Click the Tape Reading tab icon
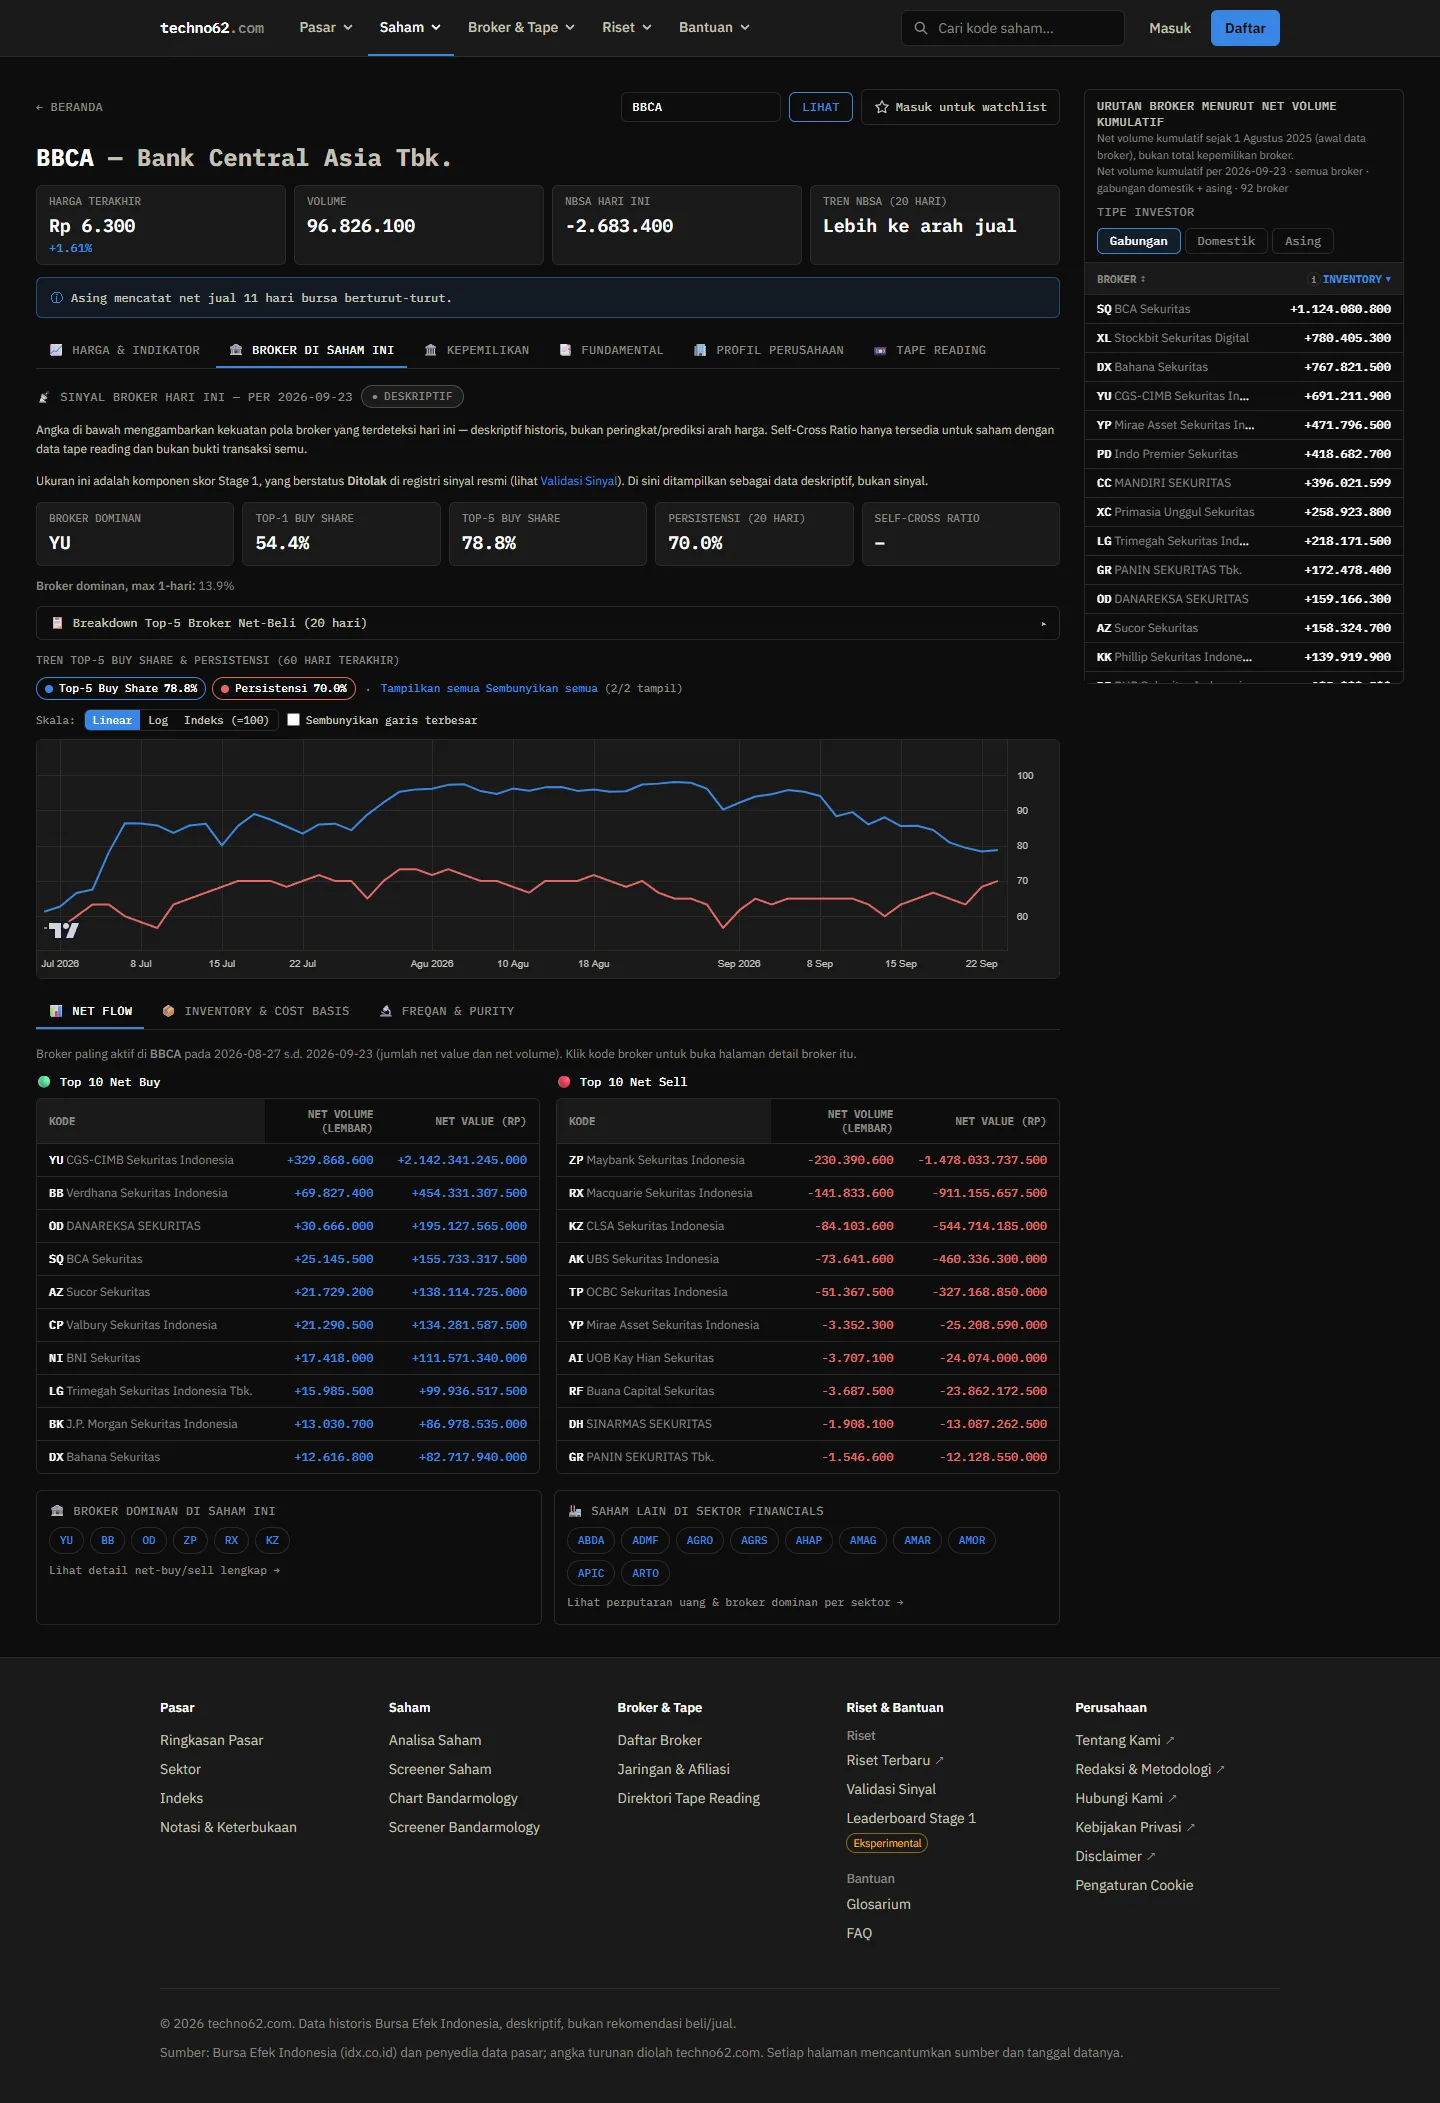1440x2103 pixels. 880,350
